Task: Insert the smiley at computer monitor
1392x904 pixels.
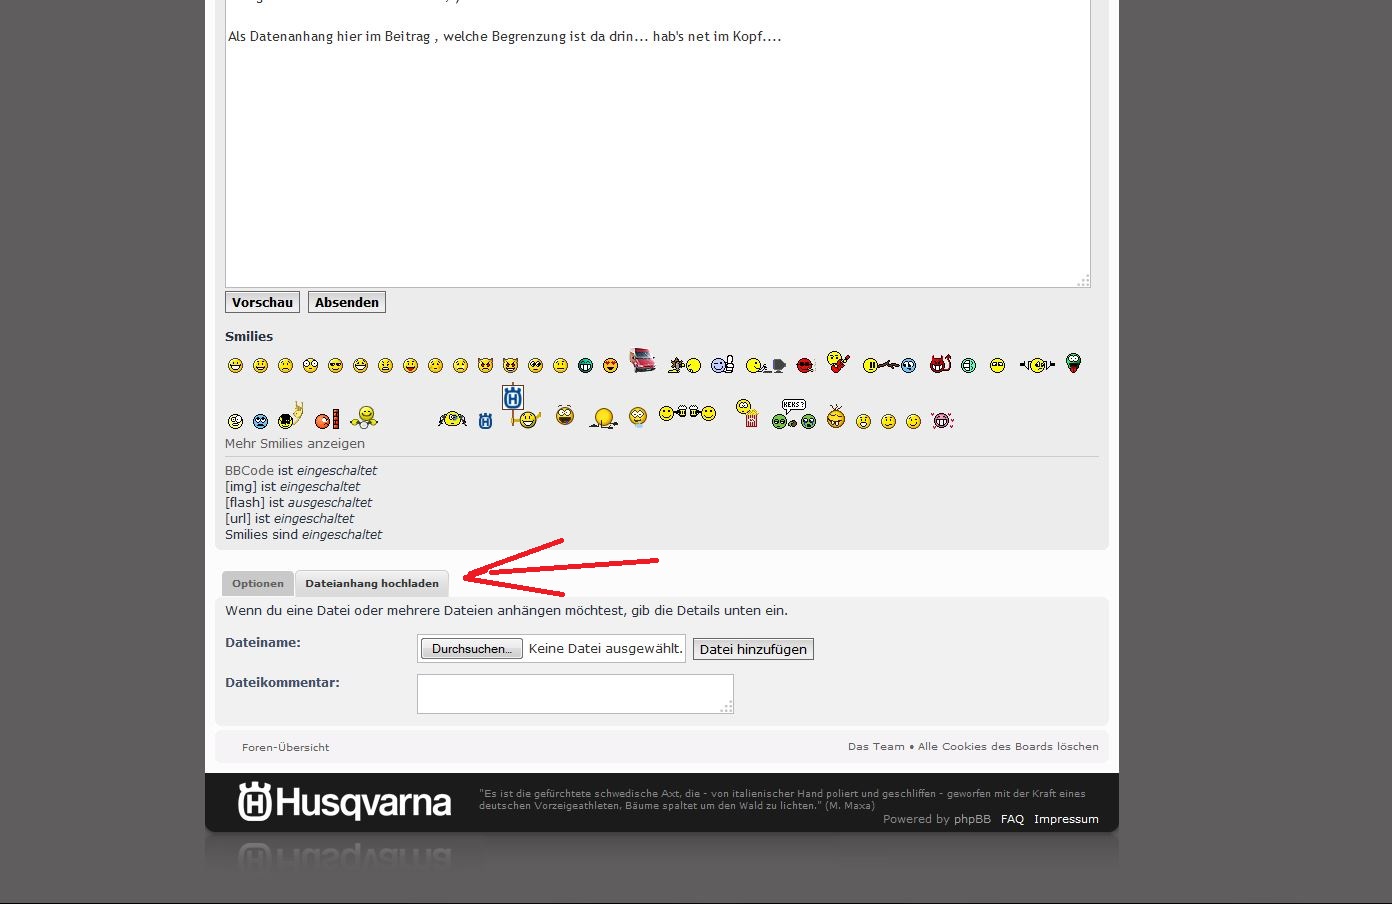Action: click(766, 366)
